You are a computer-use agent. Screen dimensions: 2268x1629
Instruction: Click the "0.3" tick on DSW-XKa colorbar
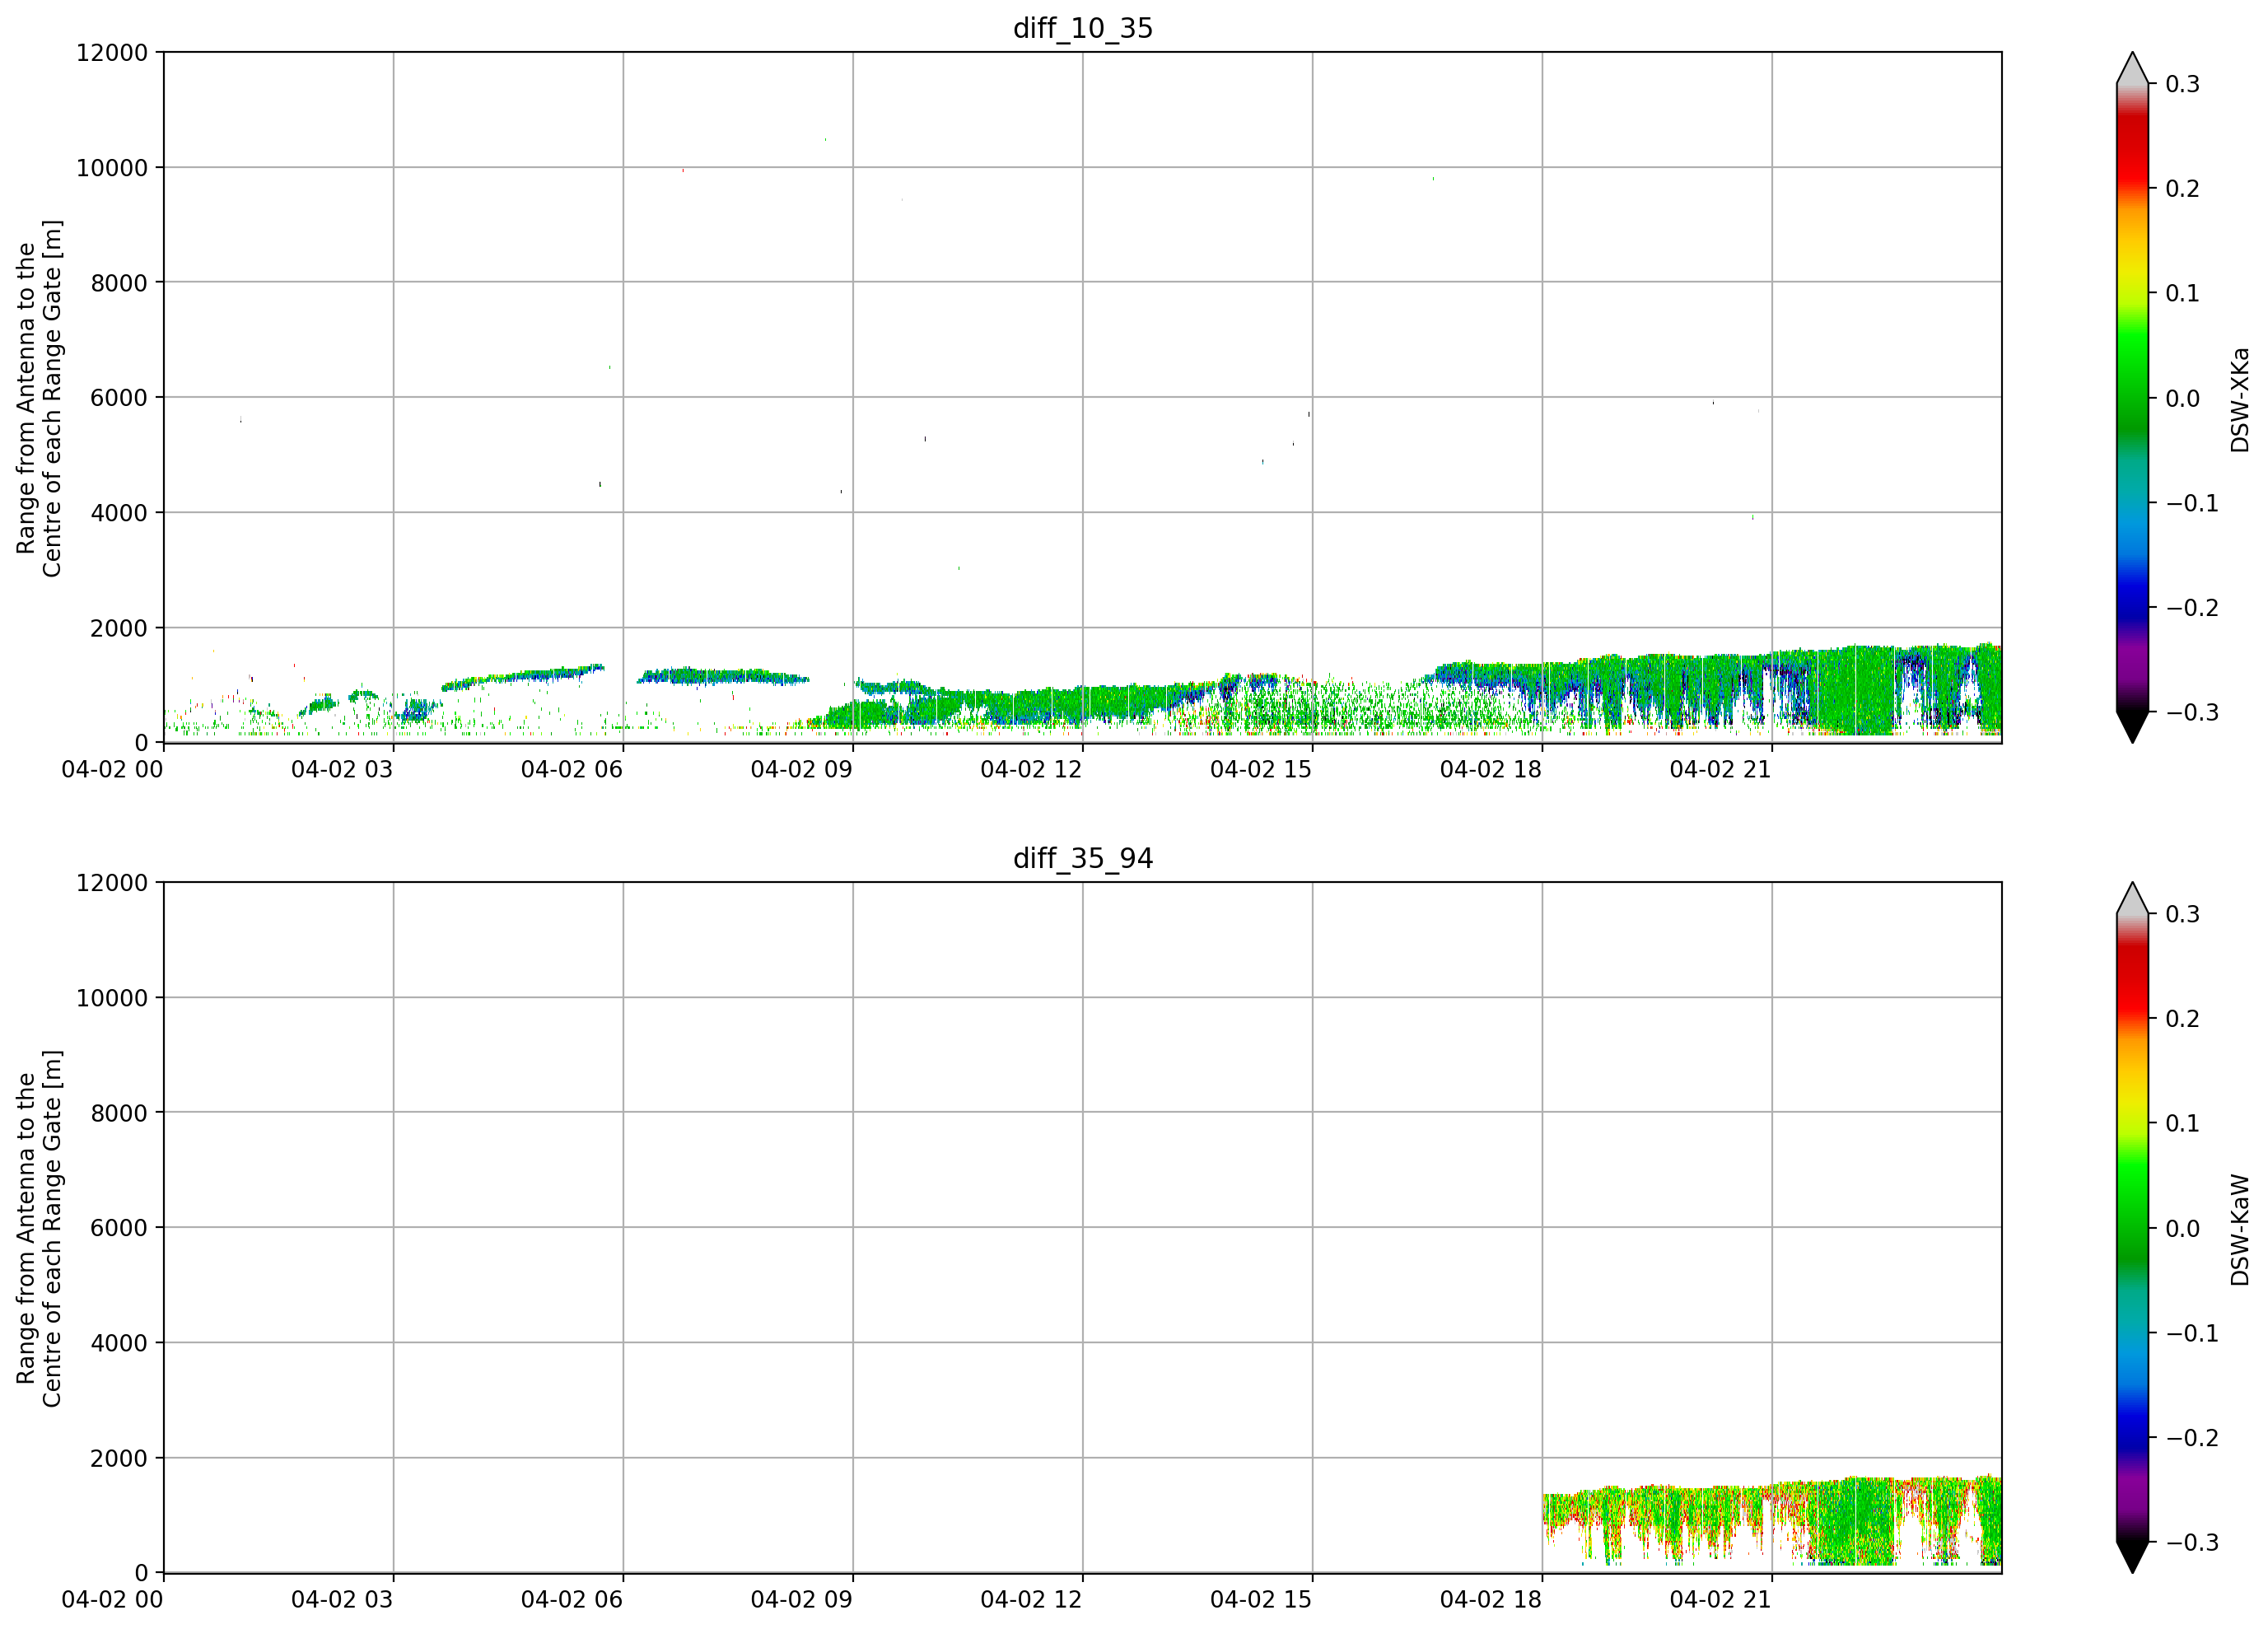click(2183, 84)
